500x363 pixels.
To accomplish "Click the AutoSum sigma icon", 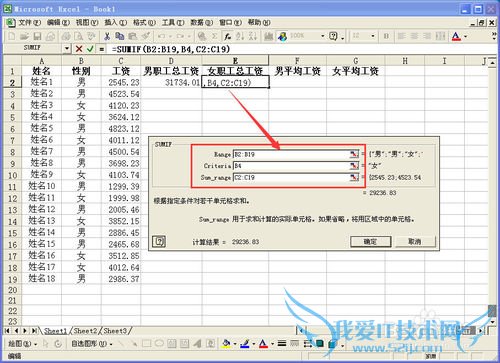I will tap(215, 36).
